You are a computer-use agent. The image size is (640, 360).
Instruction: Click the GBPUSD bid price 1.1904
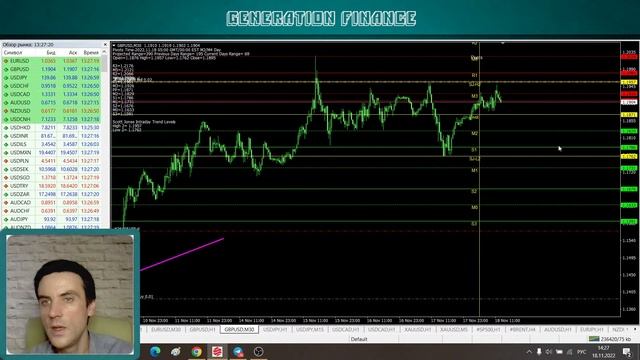tap(49, 69)
